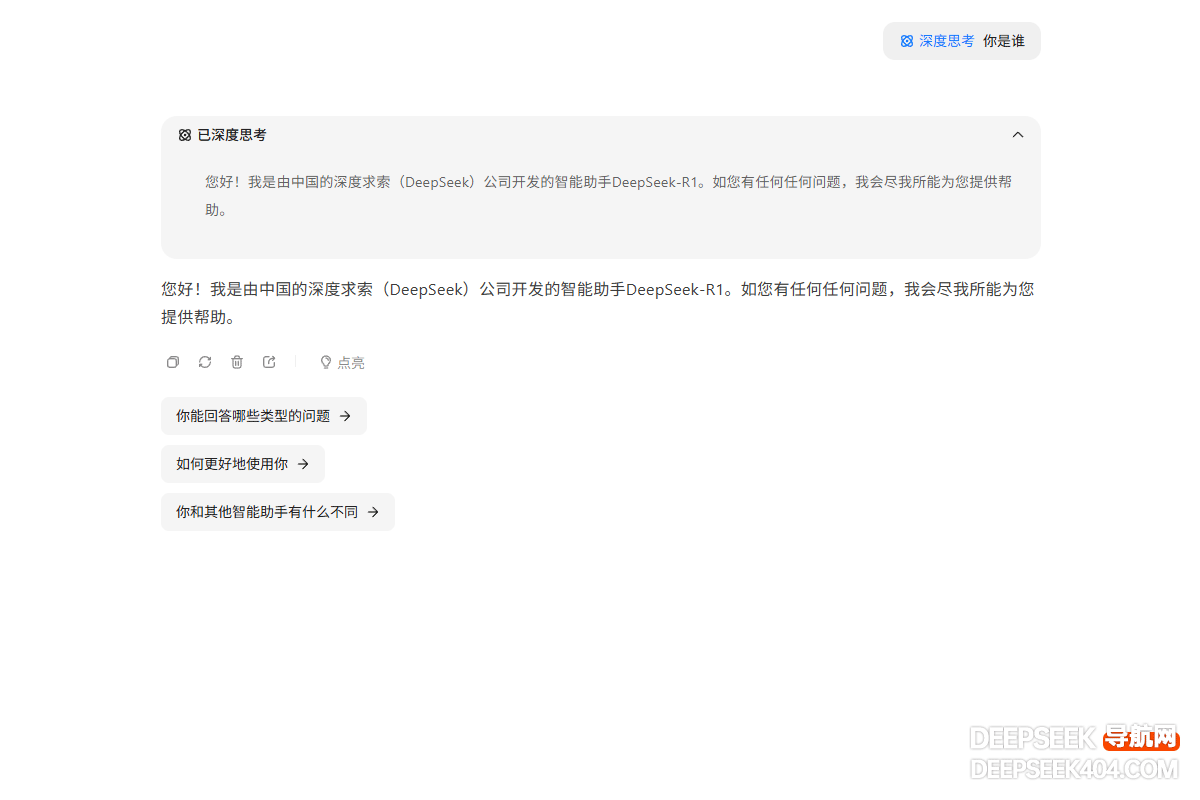Share the response with export icon

269,362
